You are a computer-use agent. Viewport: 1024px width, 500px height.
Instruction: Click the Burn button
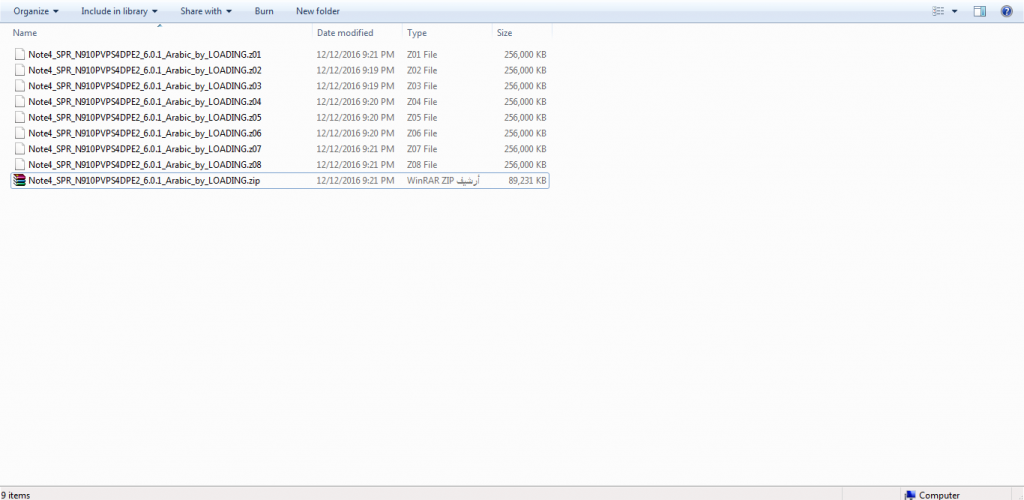(264, 11)
